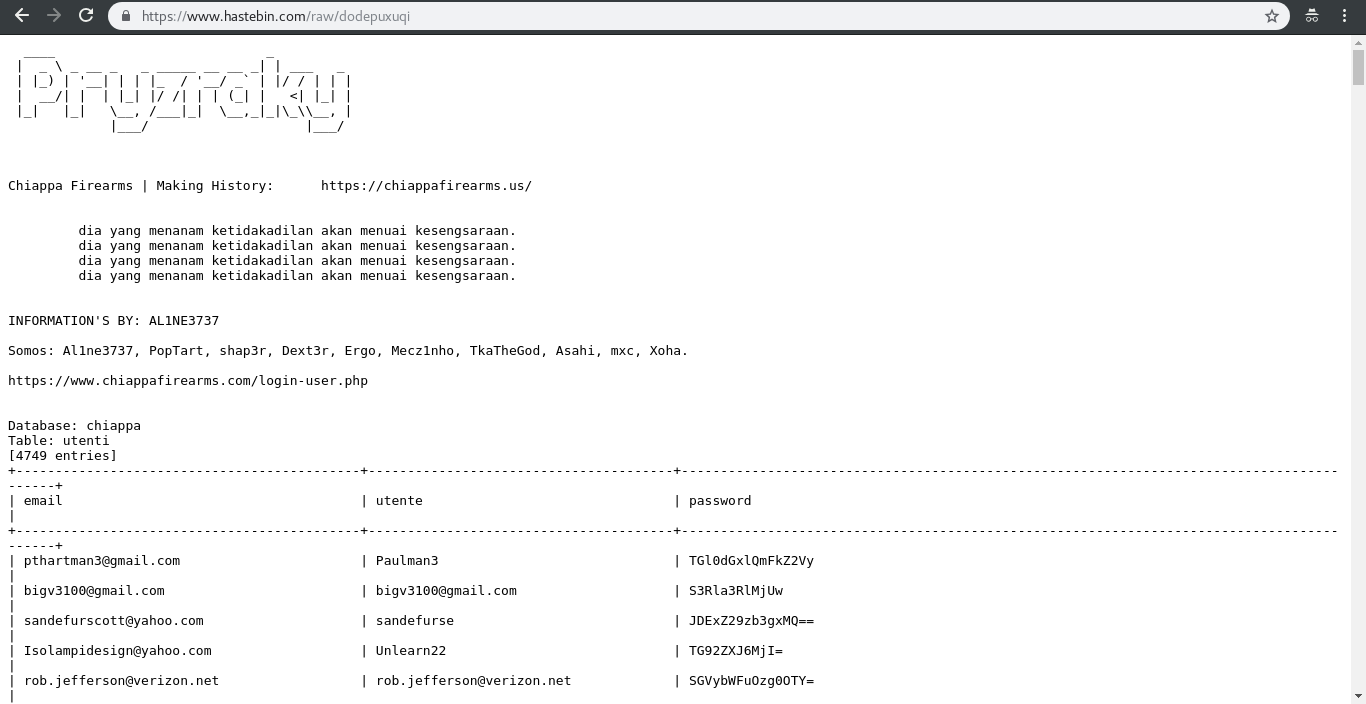Click the 'email' column header
1366x704 pixels.
tap(43, 501)
